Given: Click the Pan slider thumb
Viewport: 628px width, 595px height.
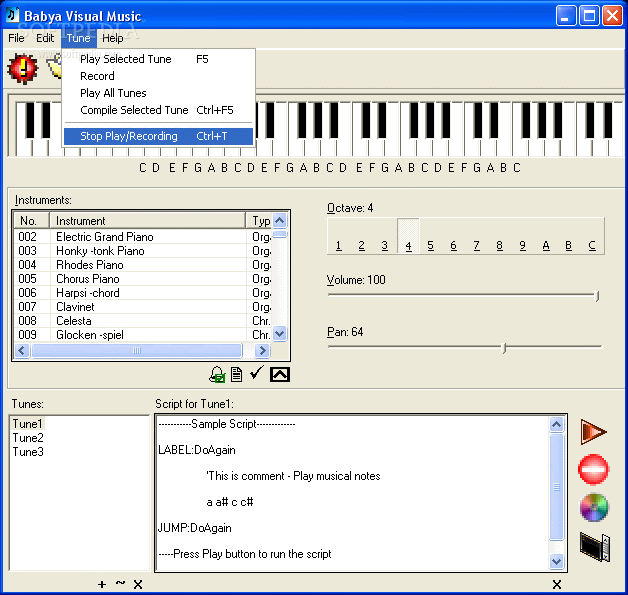Looking at the screenshot, I should tap(505, 348).
